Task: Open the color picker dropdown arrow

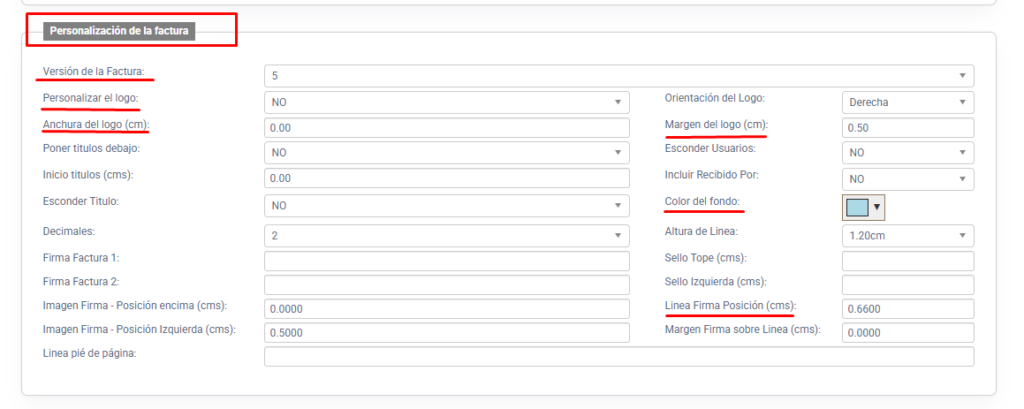Action: pyautogui.click(x=878, y=207)
